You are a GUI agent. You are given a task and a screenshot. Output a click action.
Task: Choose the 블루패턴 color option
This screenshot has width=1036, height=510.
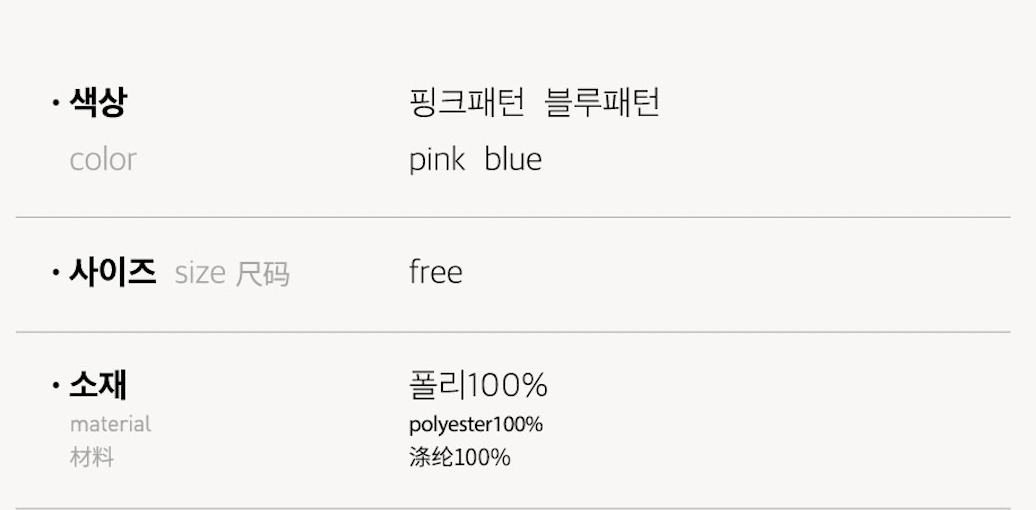click(x=602, y=102)
